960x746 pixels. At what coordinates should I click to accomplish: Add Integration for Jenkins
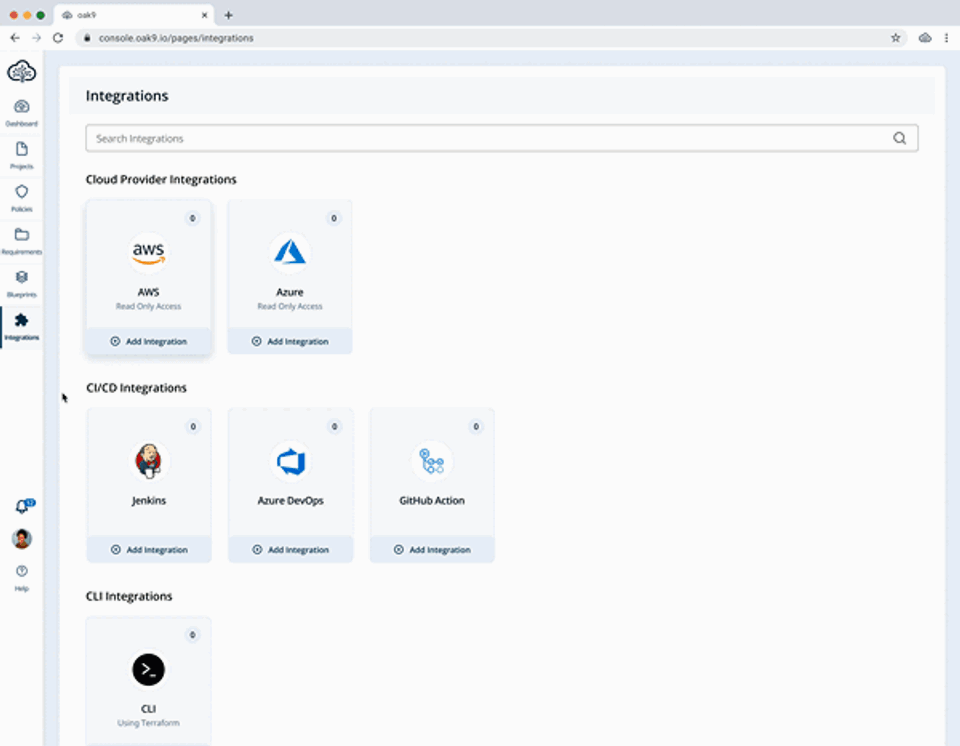click(x=149, y=549)
